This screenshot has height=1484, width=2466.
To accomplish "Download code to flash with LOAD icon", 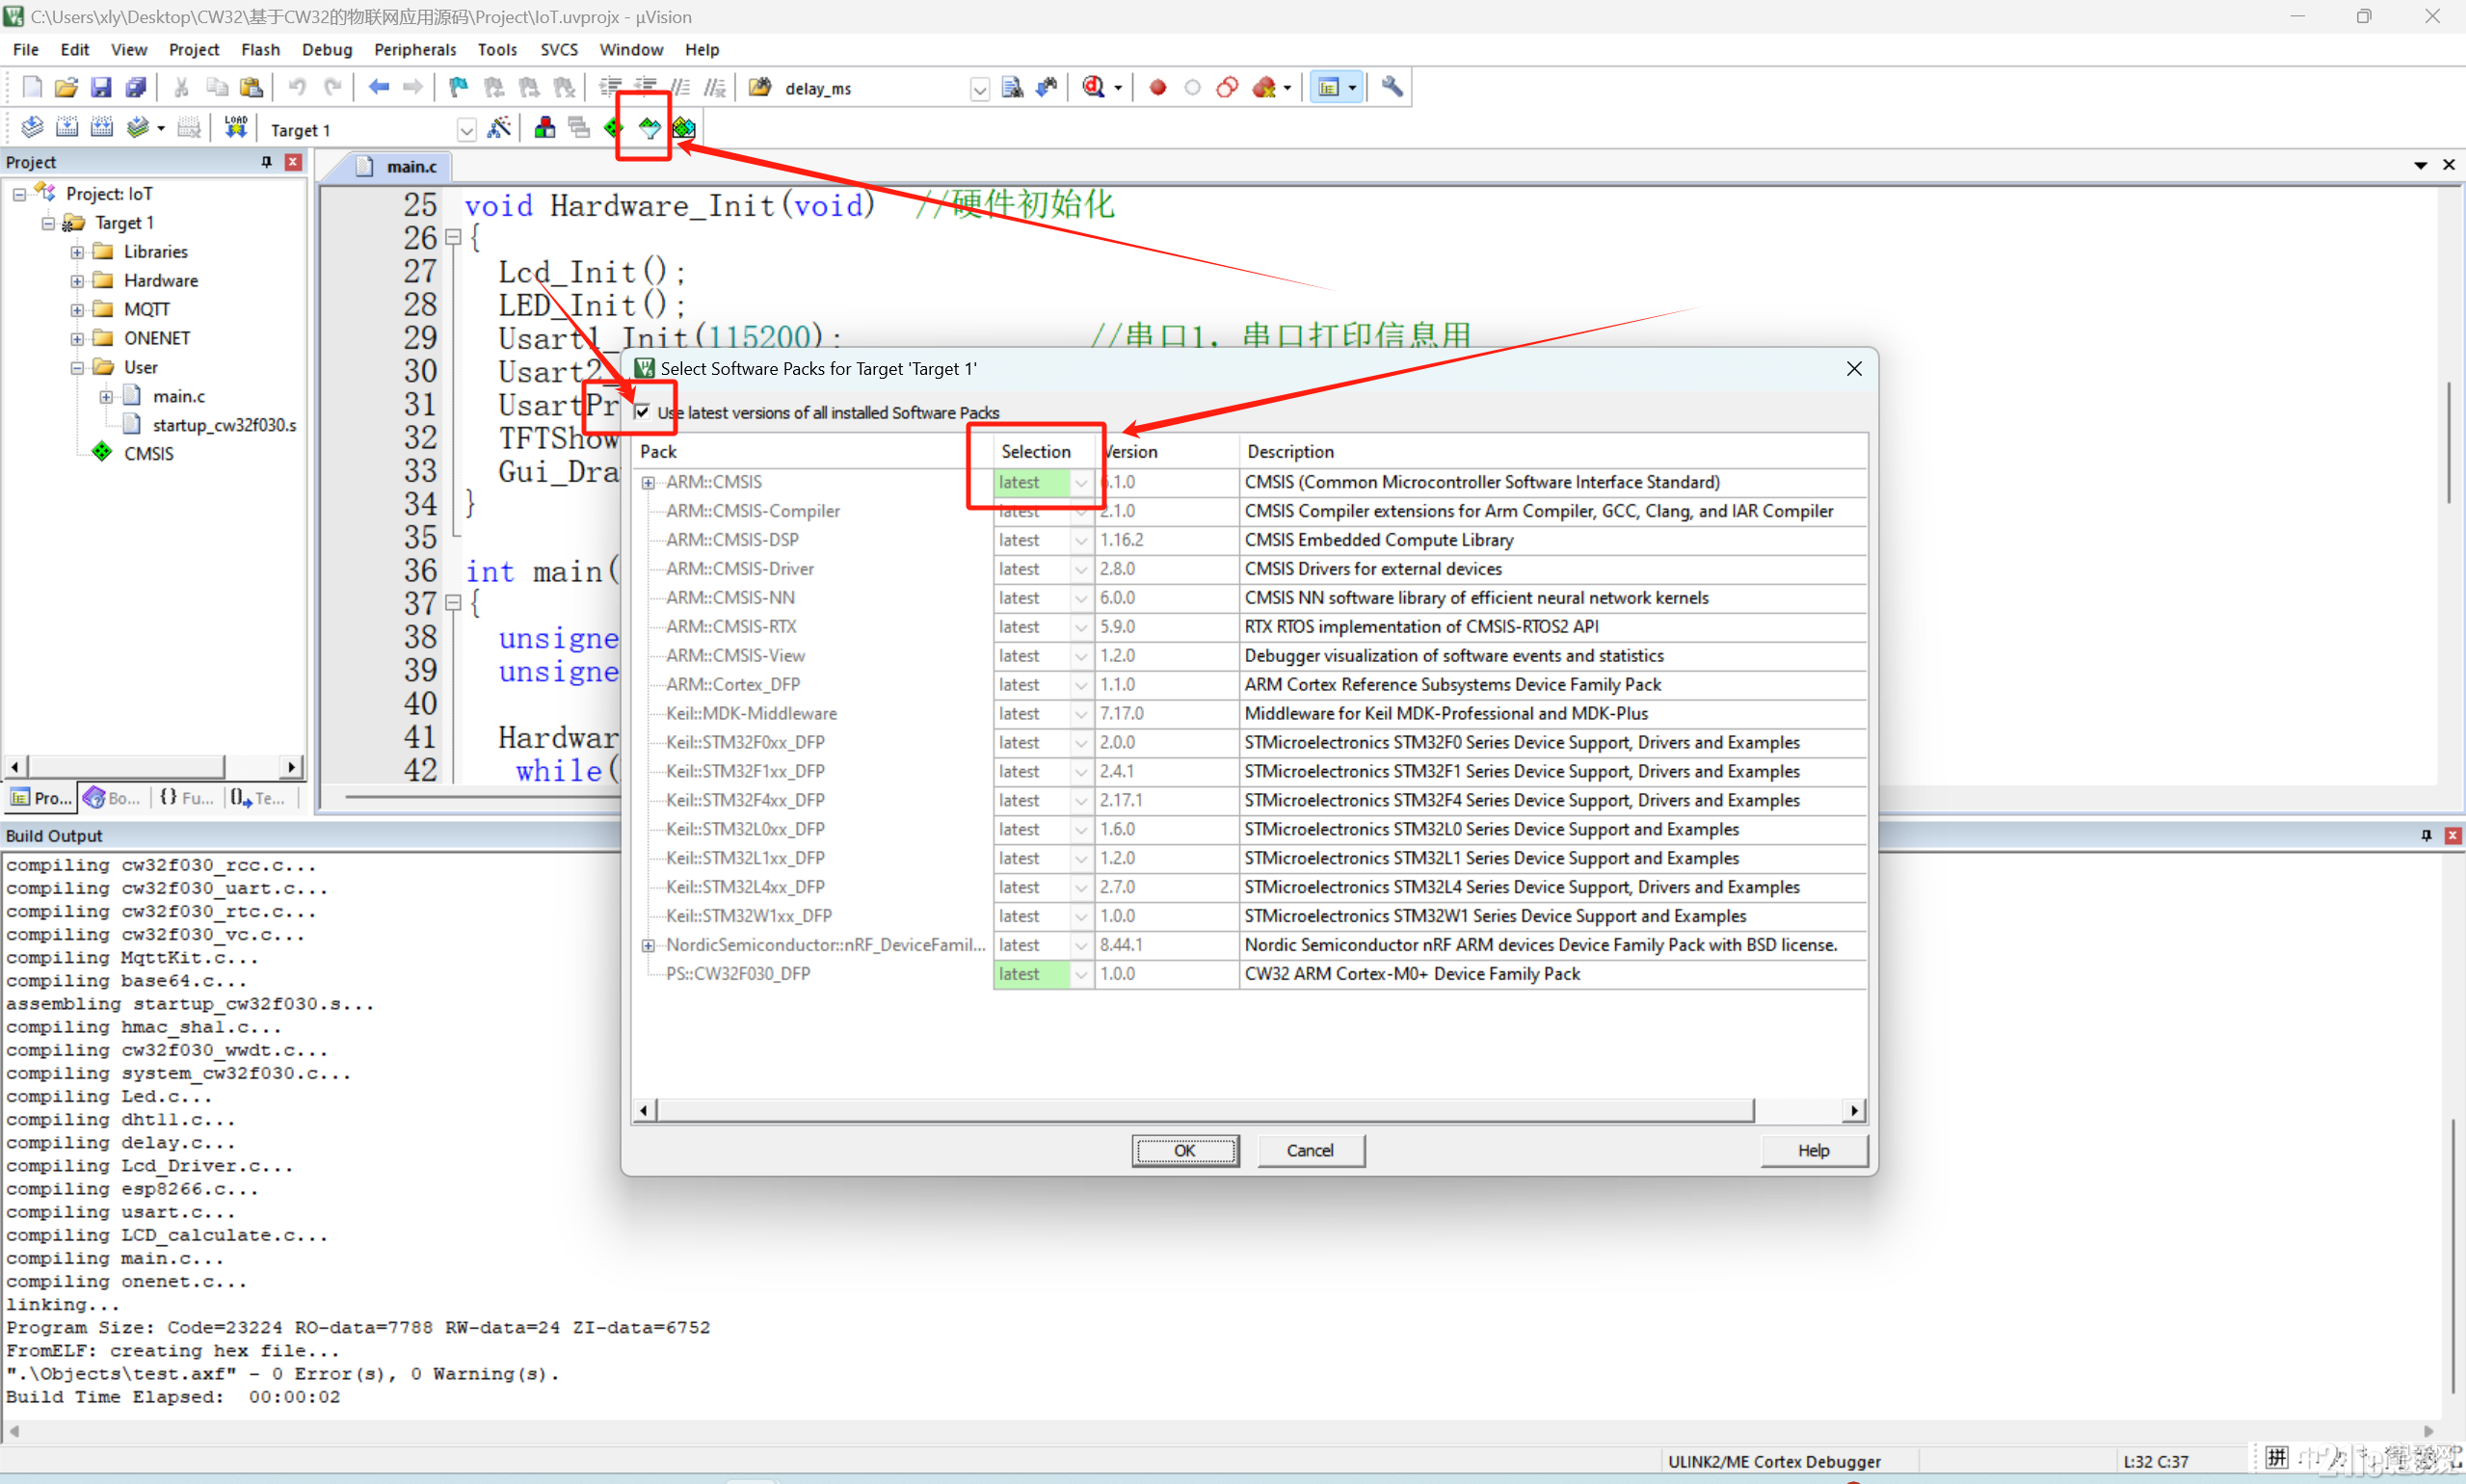I will [235, 128].
